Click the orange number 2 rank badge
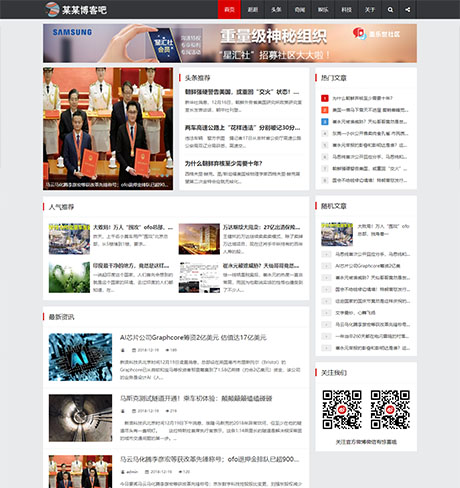 325,110
